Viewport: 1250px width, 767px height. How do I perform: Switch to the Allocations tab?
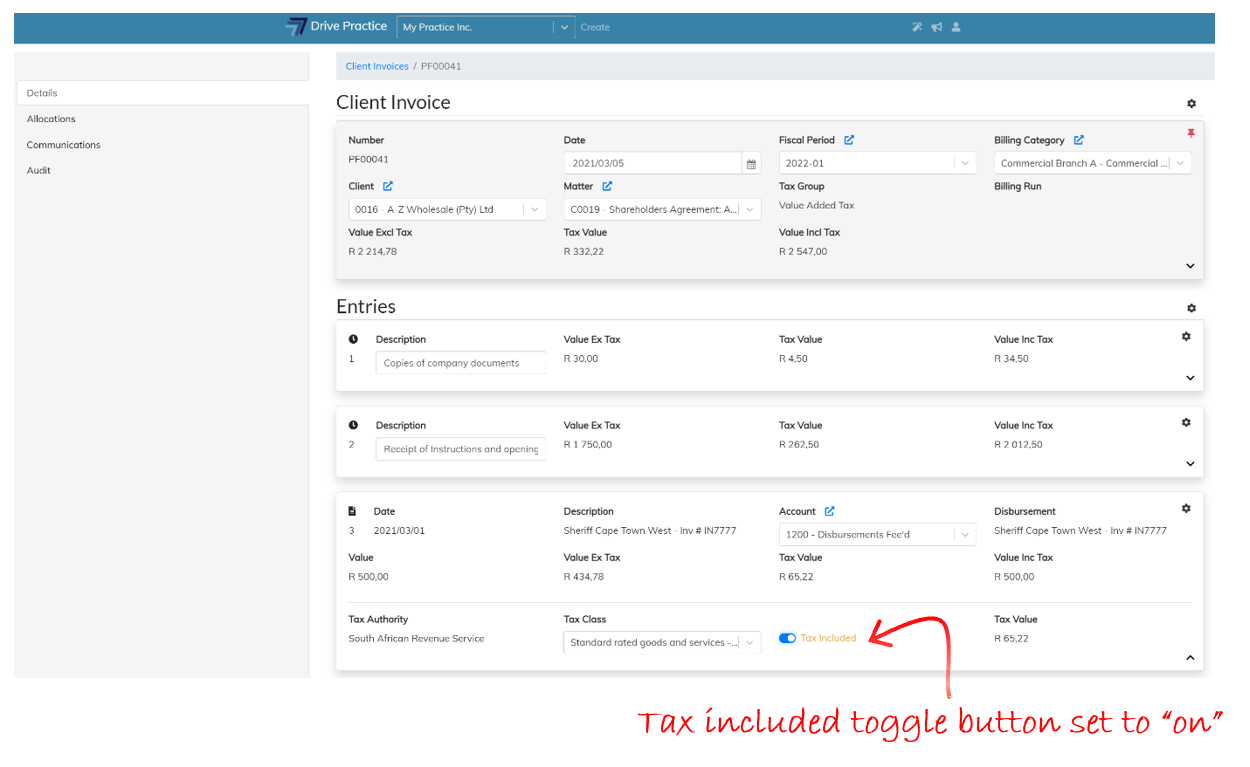click(x=51, y=119)
